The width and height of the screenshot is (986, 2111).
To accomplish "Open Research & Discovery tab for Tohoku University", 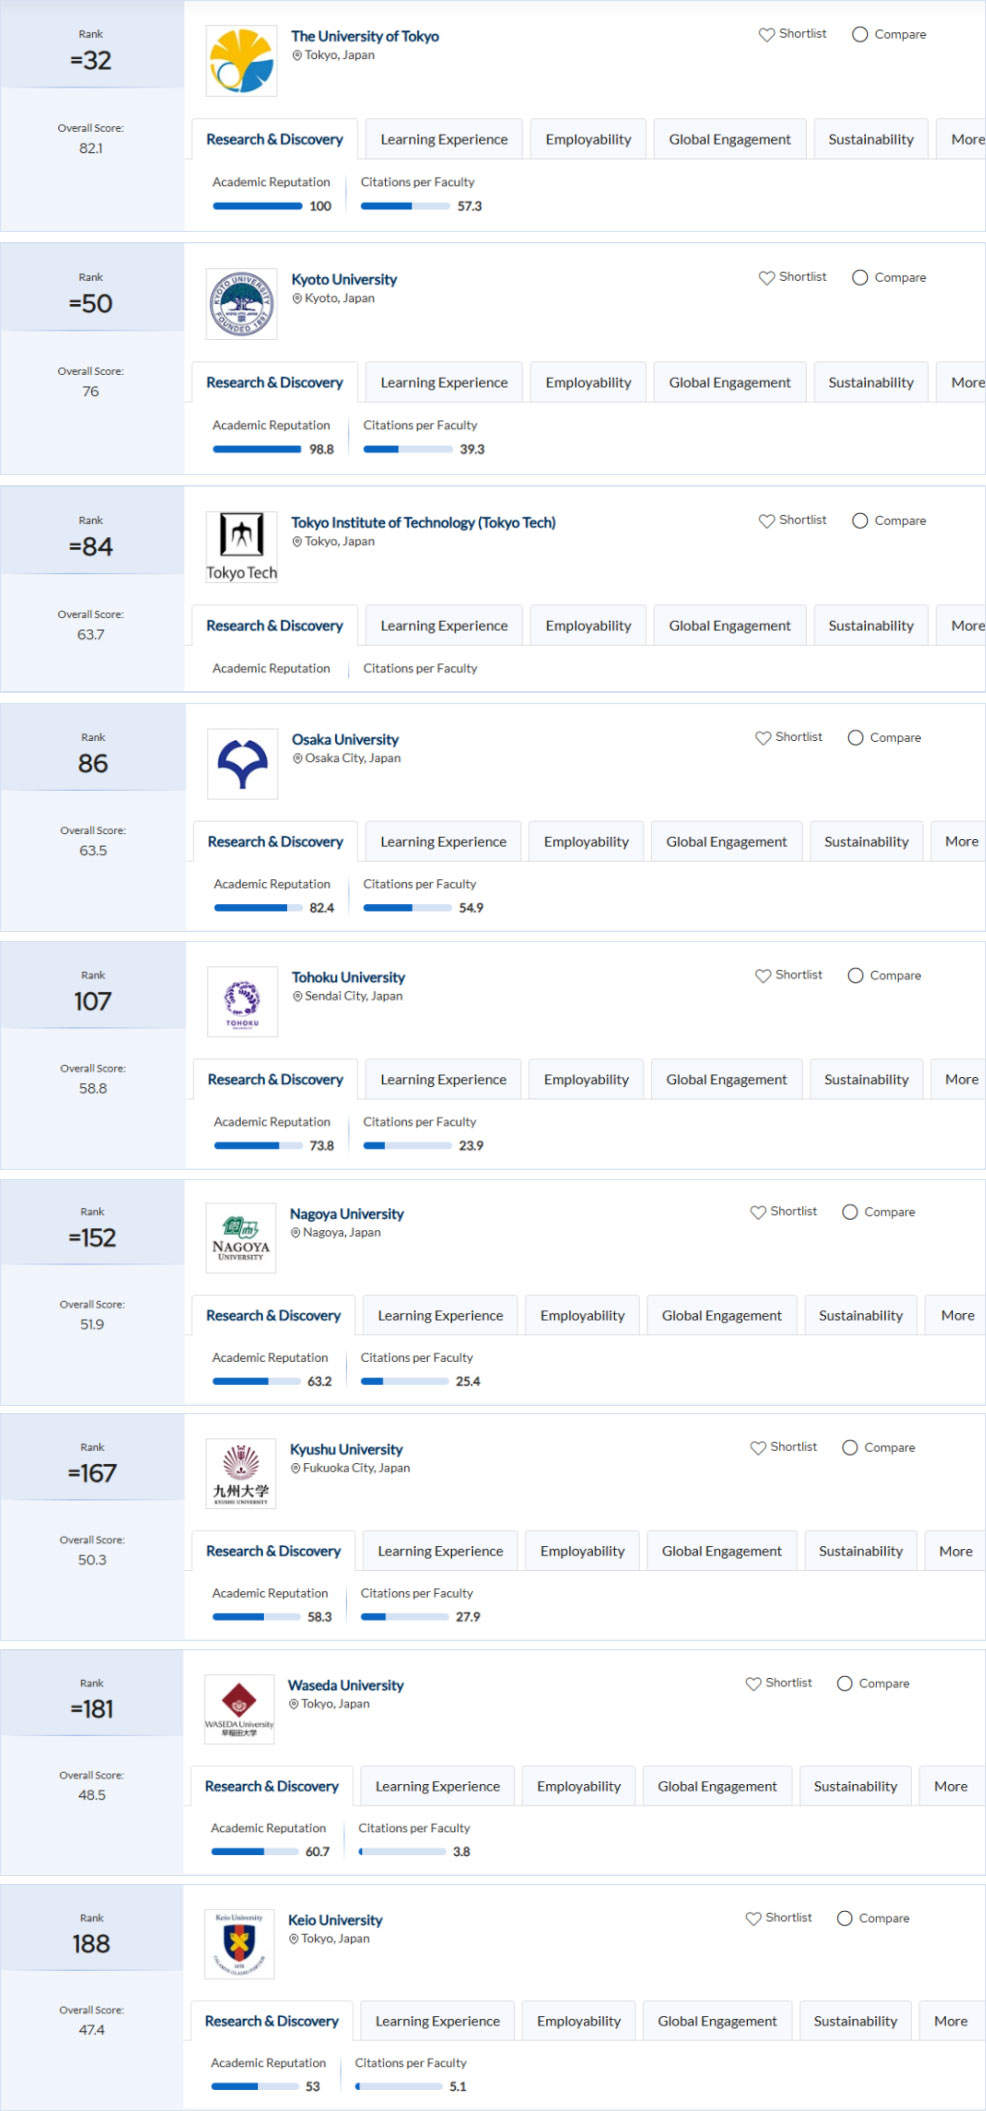I will click(275, 1080).
